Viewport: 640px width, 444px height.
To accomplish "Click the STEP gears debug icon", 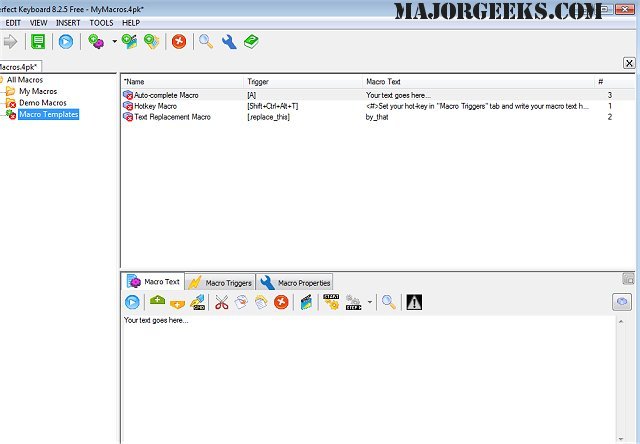I will click(x=353, y=302).
